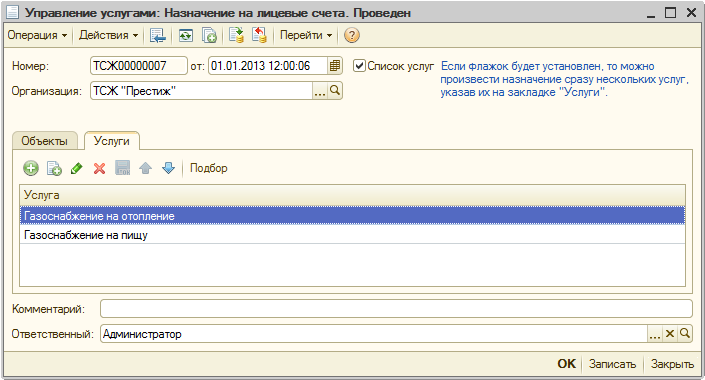Click the Услуга column header
The image size is (705, 380).
[x=352, y=195]
